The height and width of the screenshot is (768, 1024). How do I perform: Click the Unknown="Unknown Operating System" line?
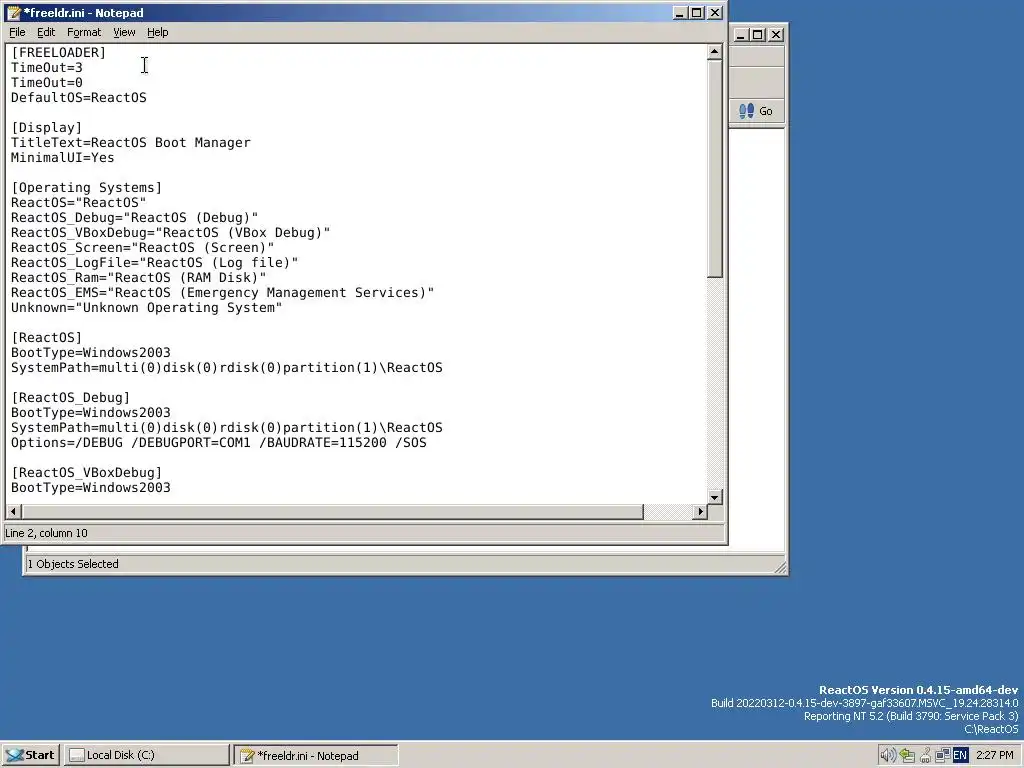coord(146,308)
